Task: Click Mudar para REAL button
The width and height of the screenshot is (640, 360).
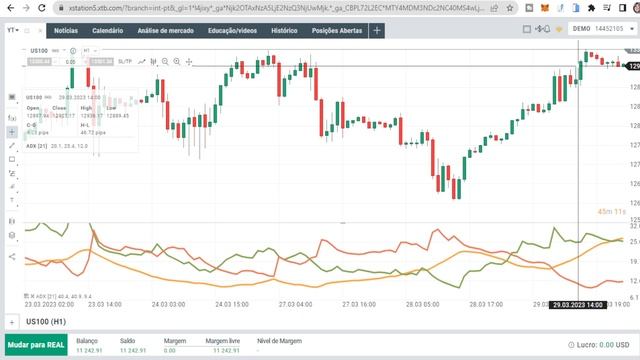Action: coord(36,345)
